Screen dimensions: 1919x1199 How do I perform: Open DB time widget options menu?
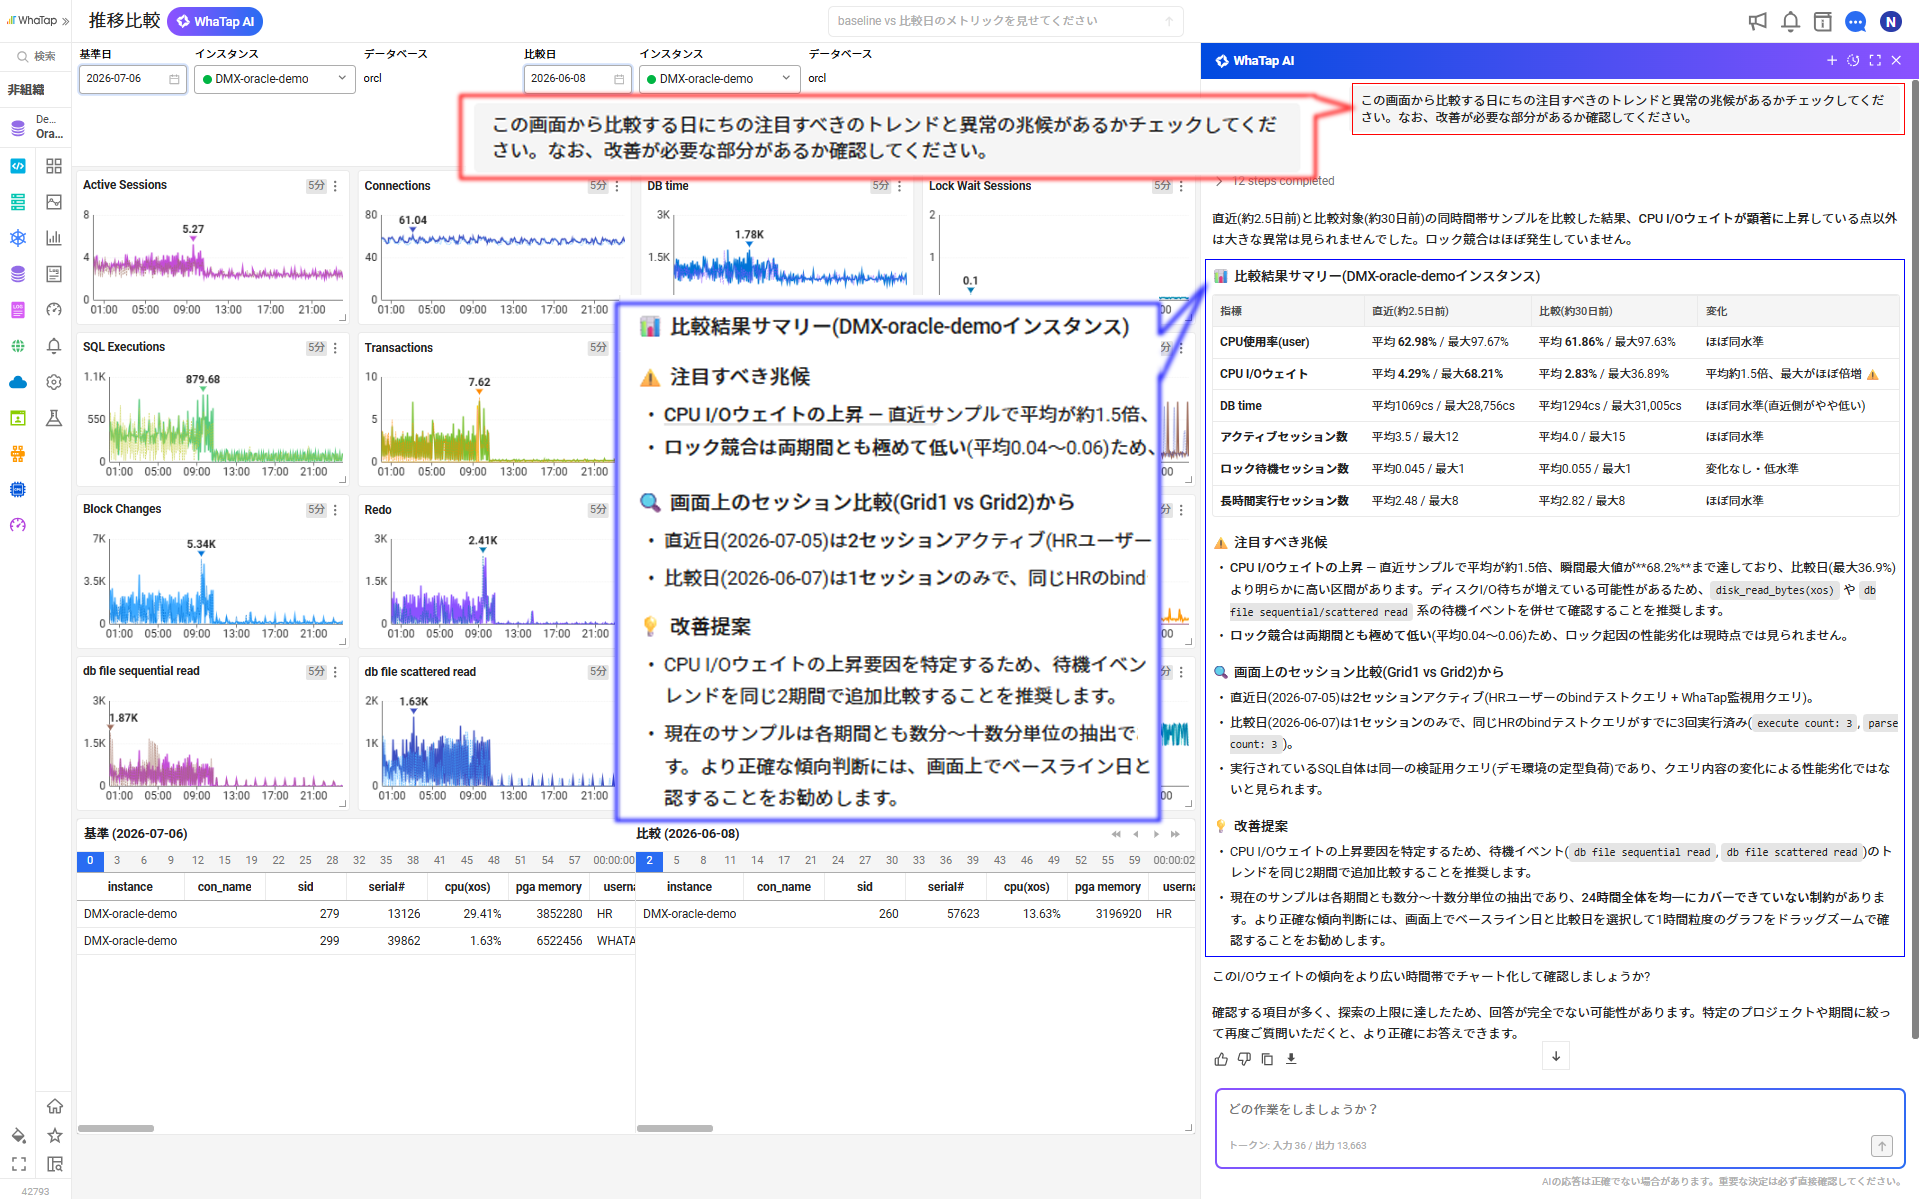tap(899, 186)
